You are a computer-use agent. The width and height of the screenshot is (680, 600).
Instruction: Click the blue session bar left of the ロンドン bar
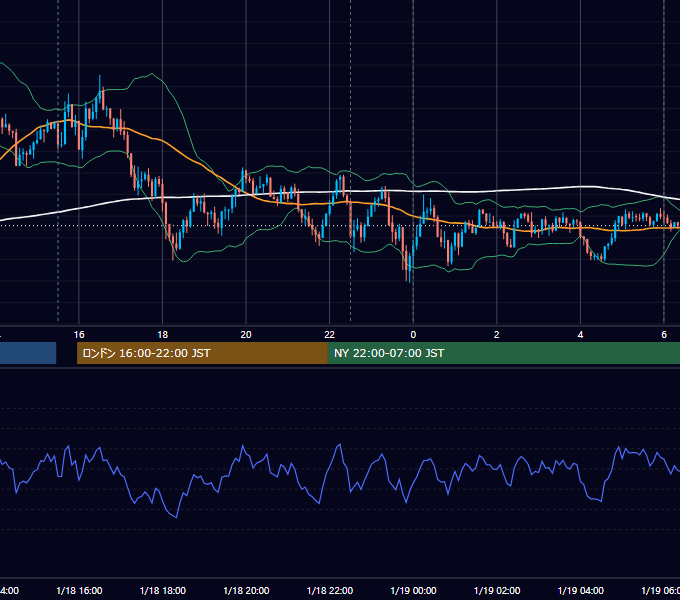(28, 353)
